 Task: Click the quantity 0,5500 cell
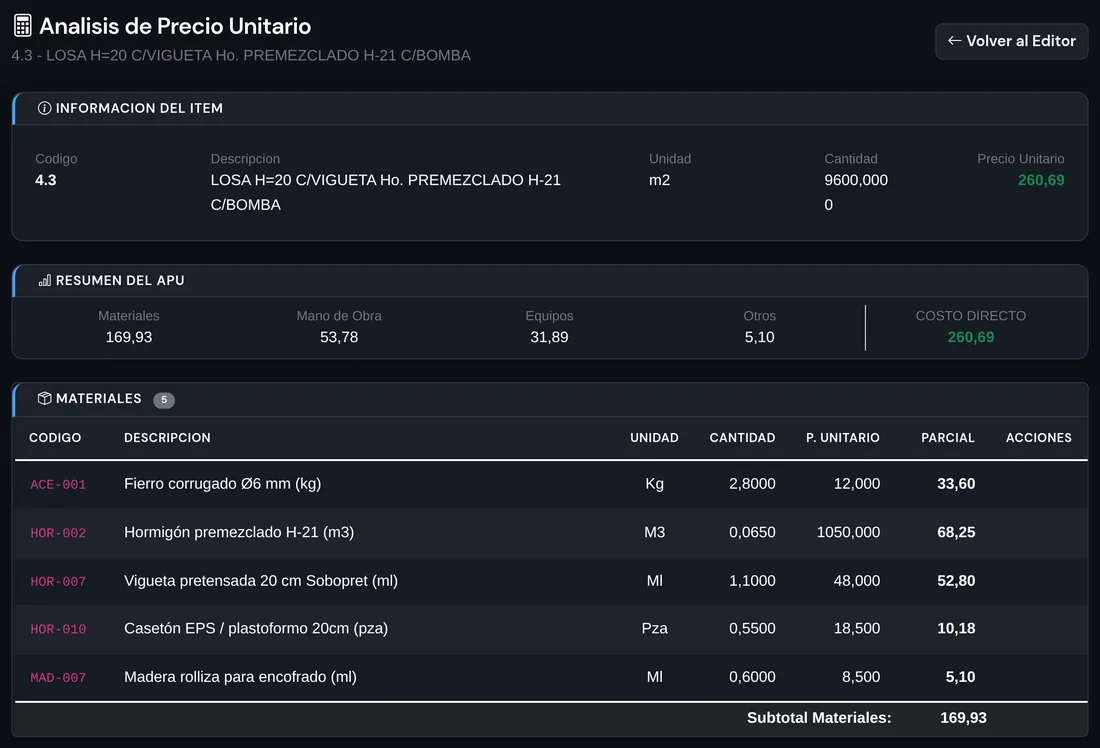click(752, 628)
